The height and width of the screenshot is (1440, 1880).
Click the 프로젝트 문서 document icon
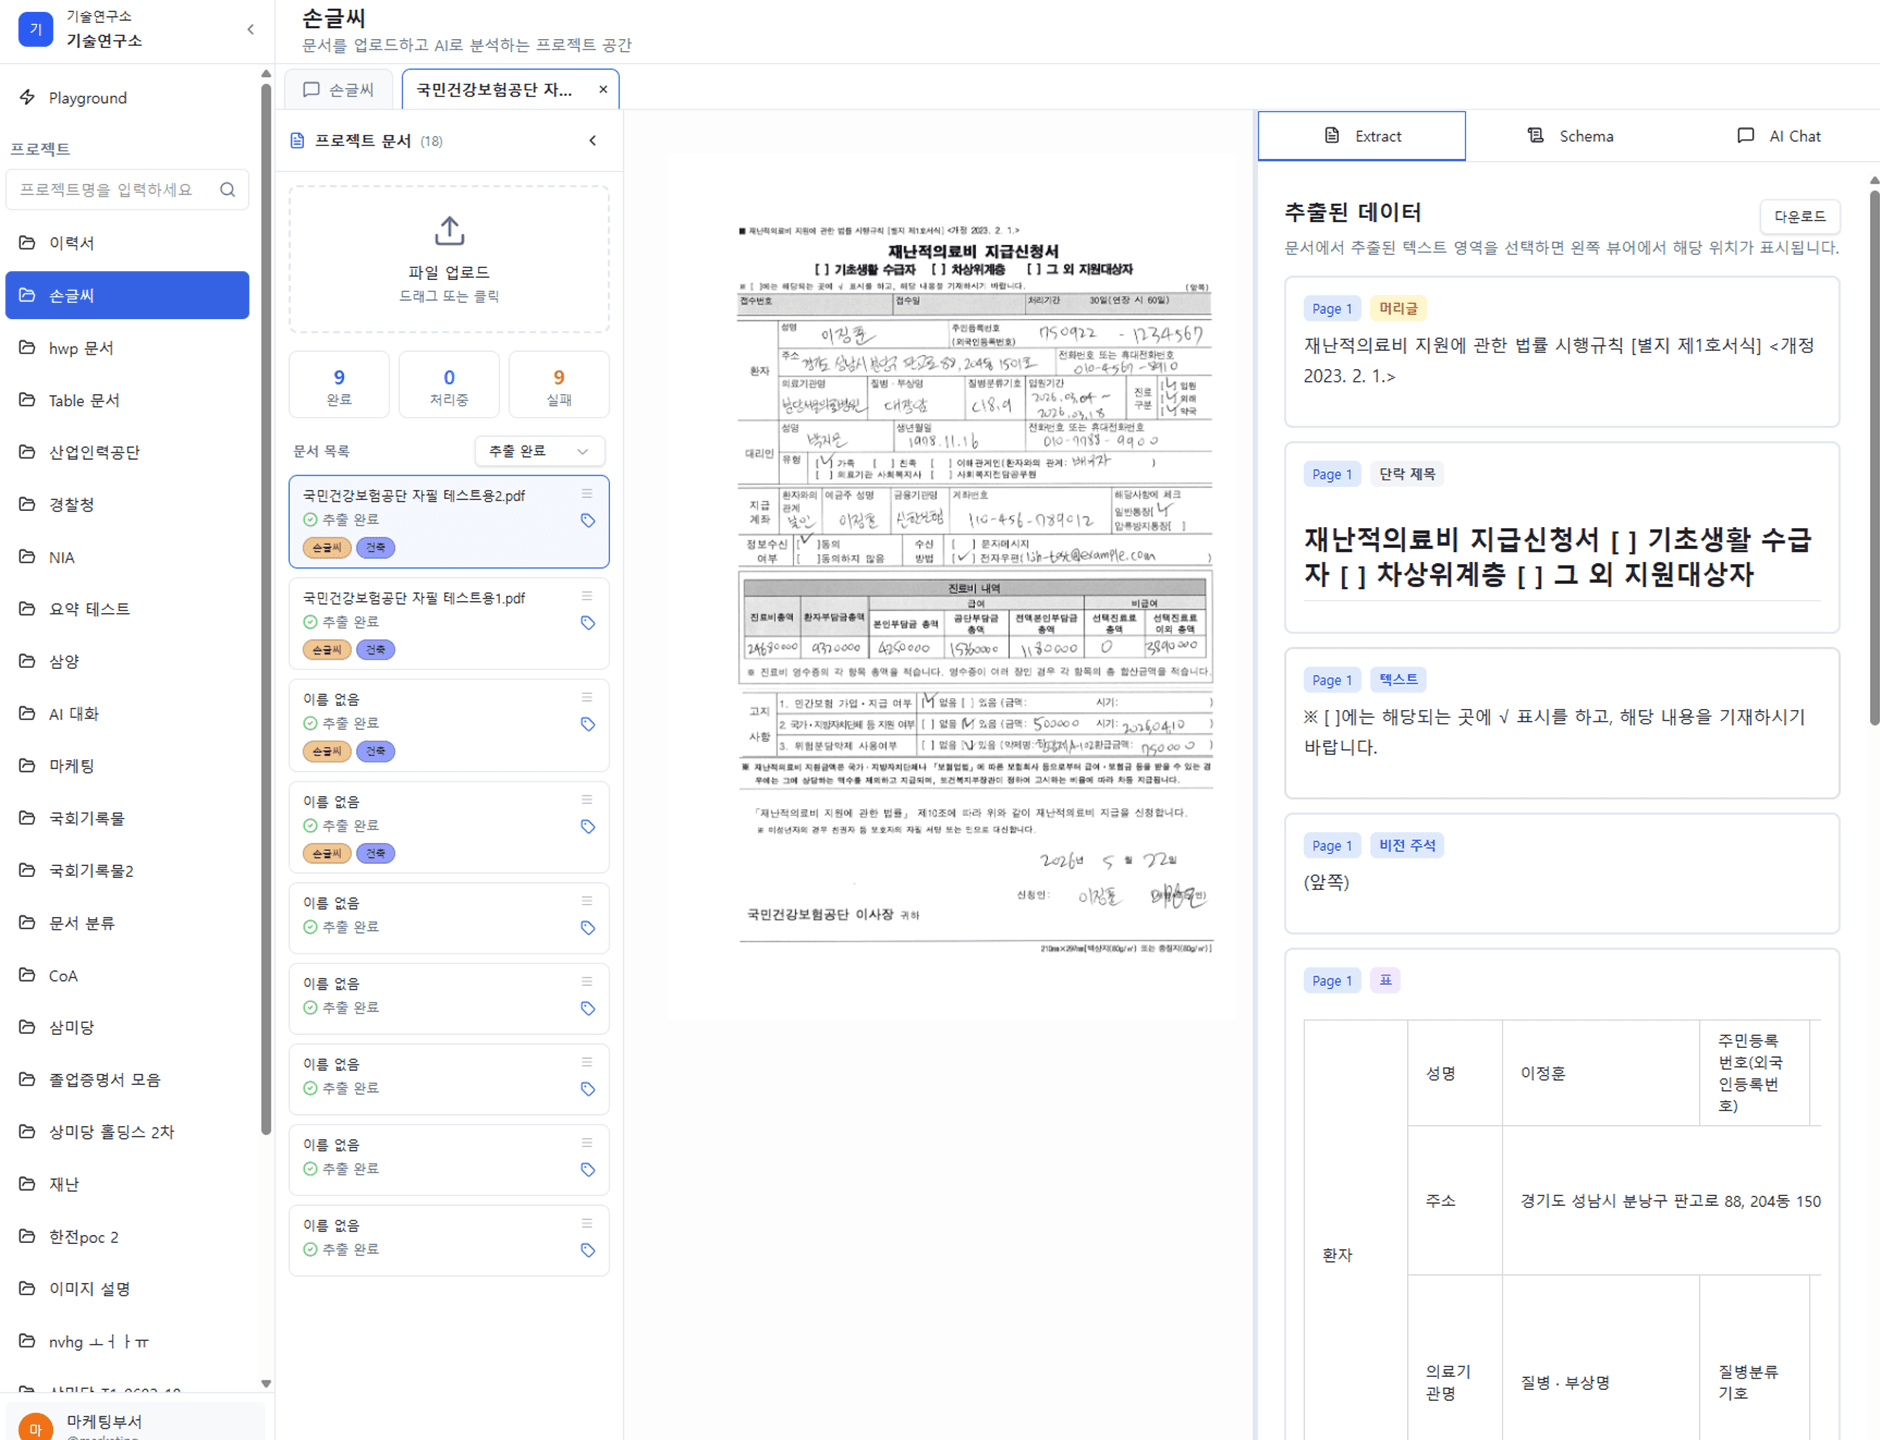pyautogui.click(x=297, y=141)
